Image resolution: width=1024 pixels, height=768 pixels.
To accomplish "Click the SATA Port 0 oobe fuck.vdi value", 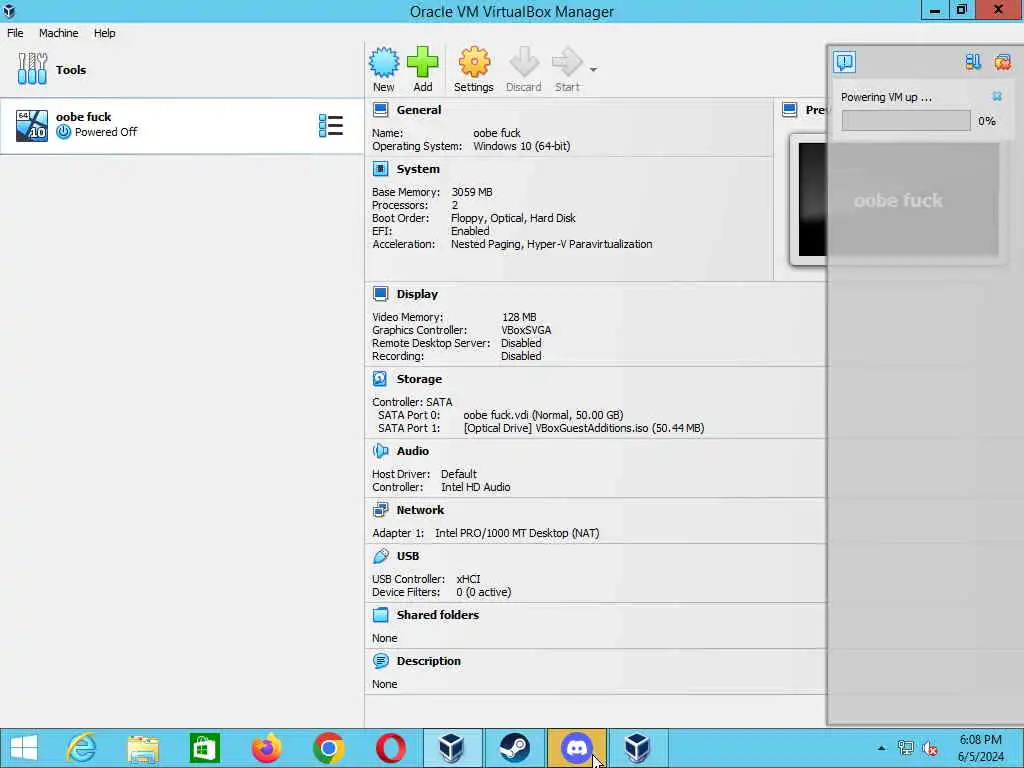I will [543, 415].
